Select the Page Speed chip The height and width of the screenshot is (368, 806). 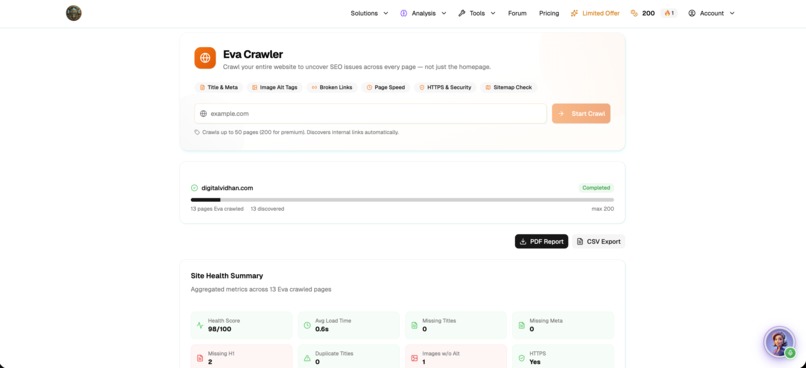(386, 87)
